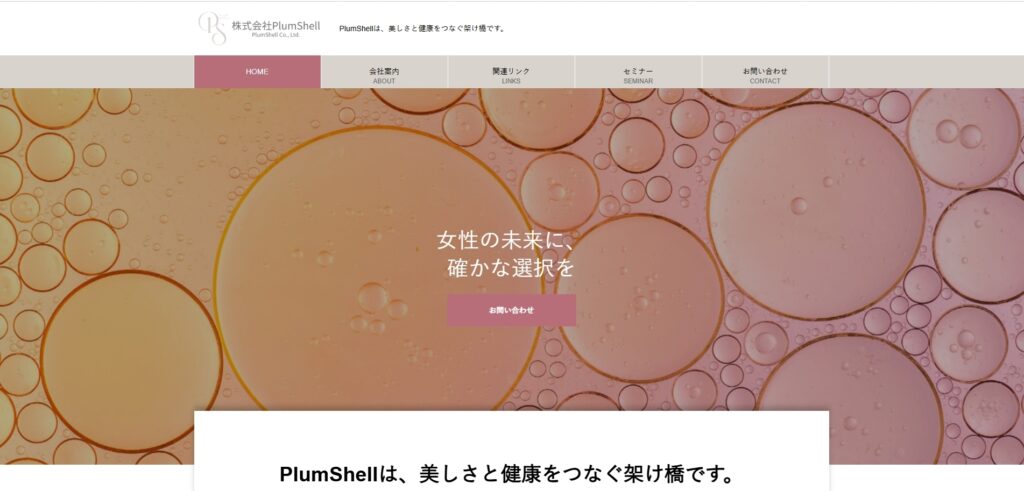Go to the HOME navigation tab
Screen dimensions: 1024x491
pyautogui.click(x=257, y=72)
